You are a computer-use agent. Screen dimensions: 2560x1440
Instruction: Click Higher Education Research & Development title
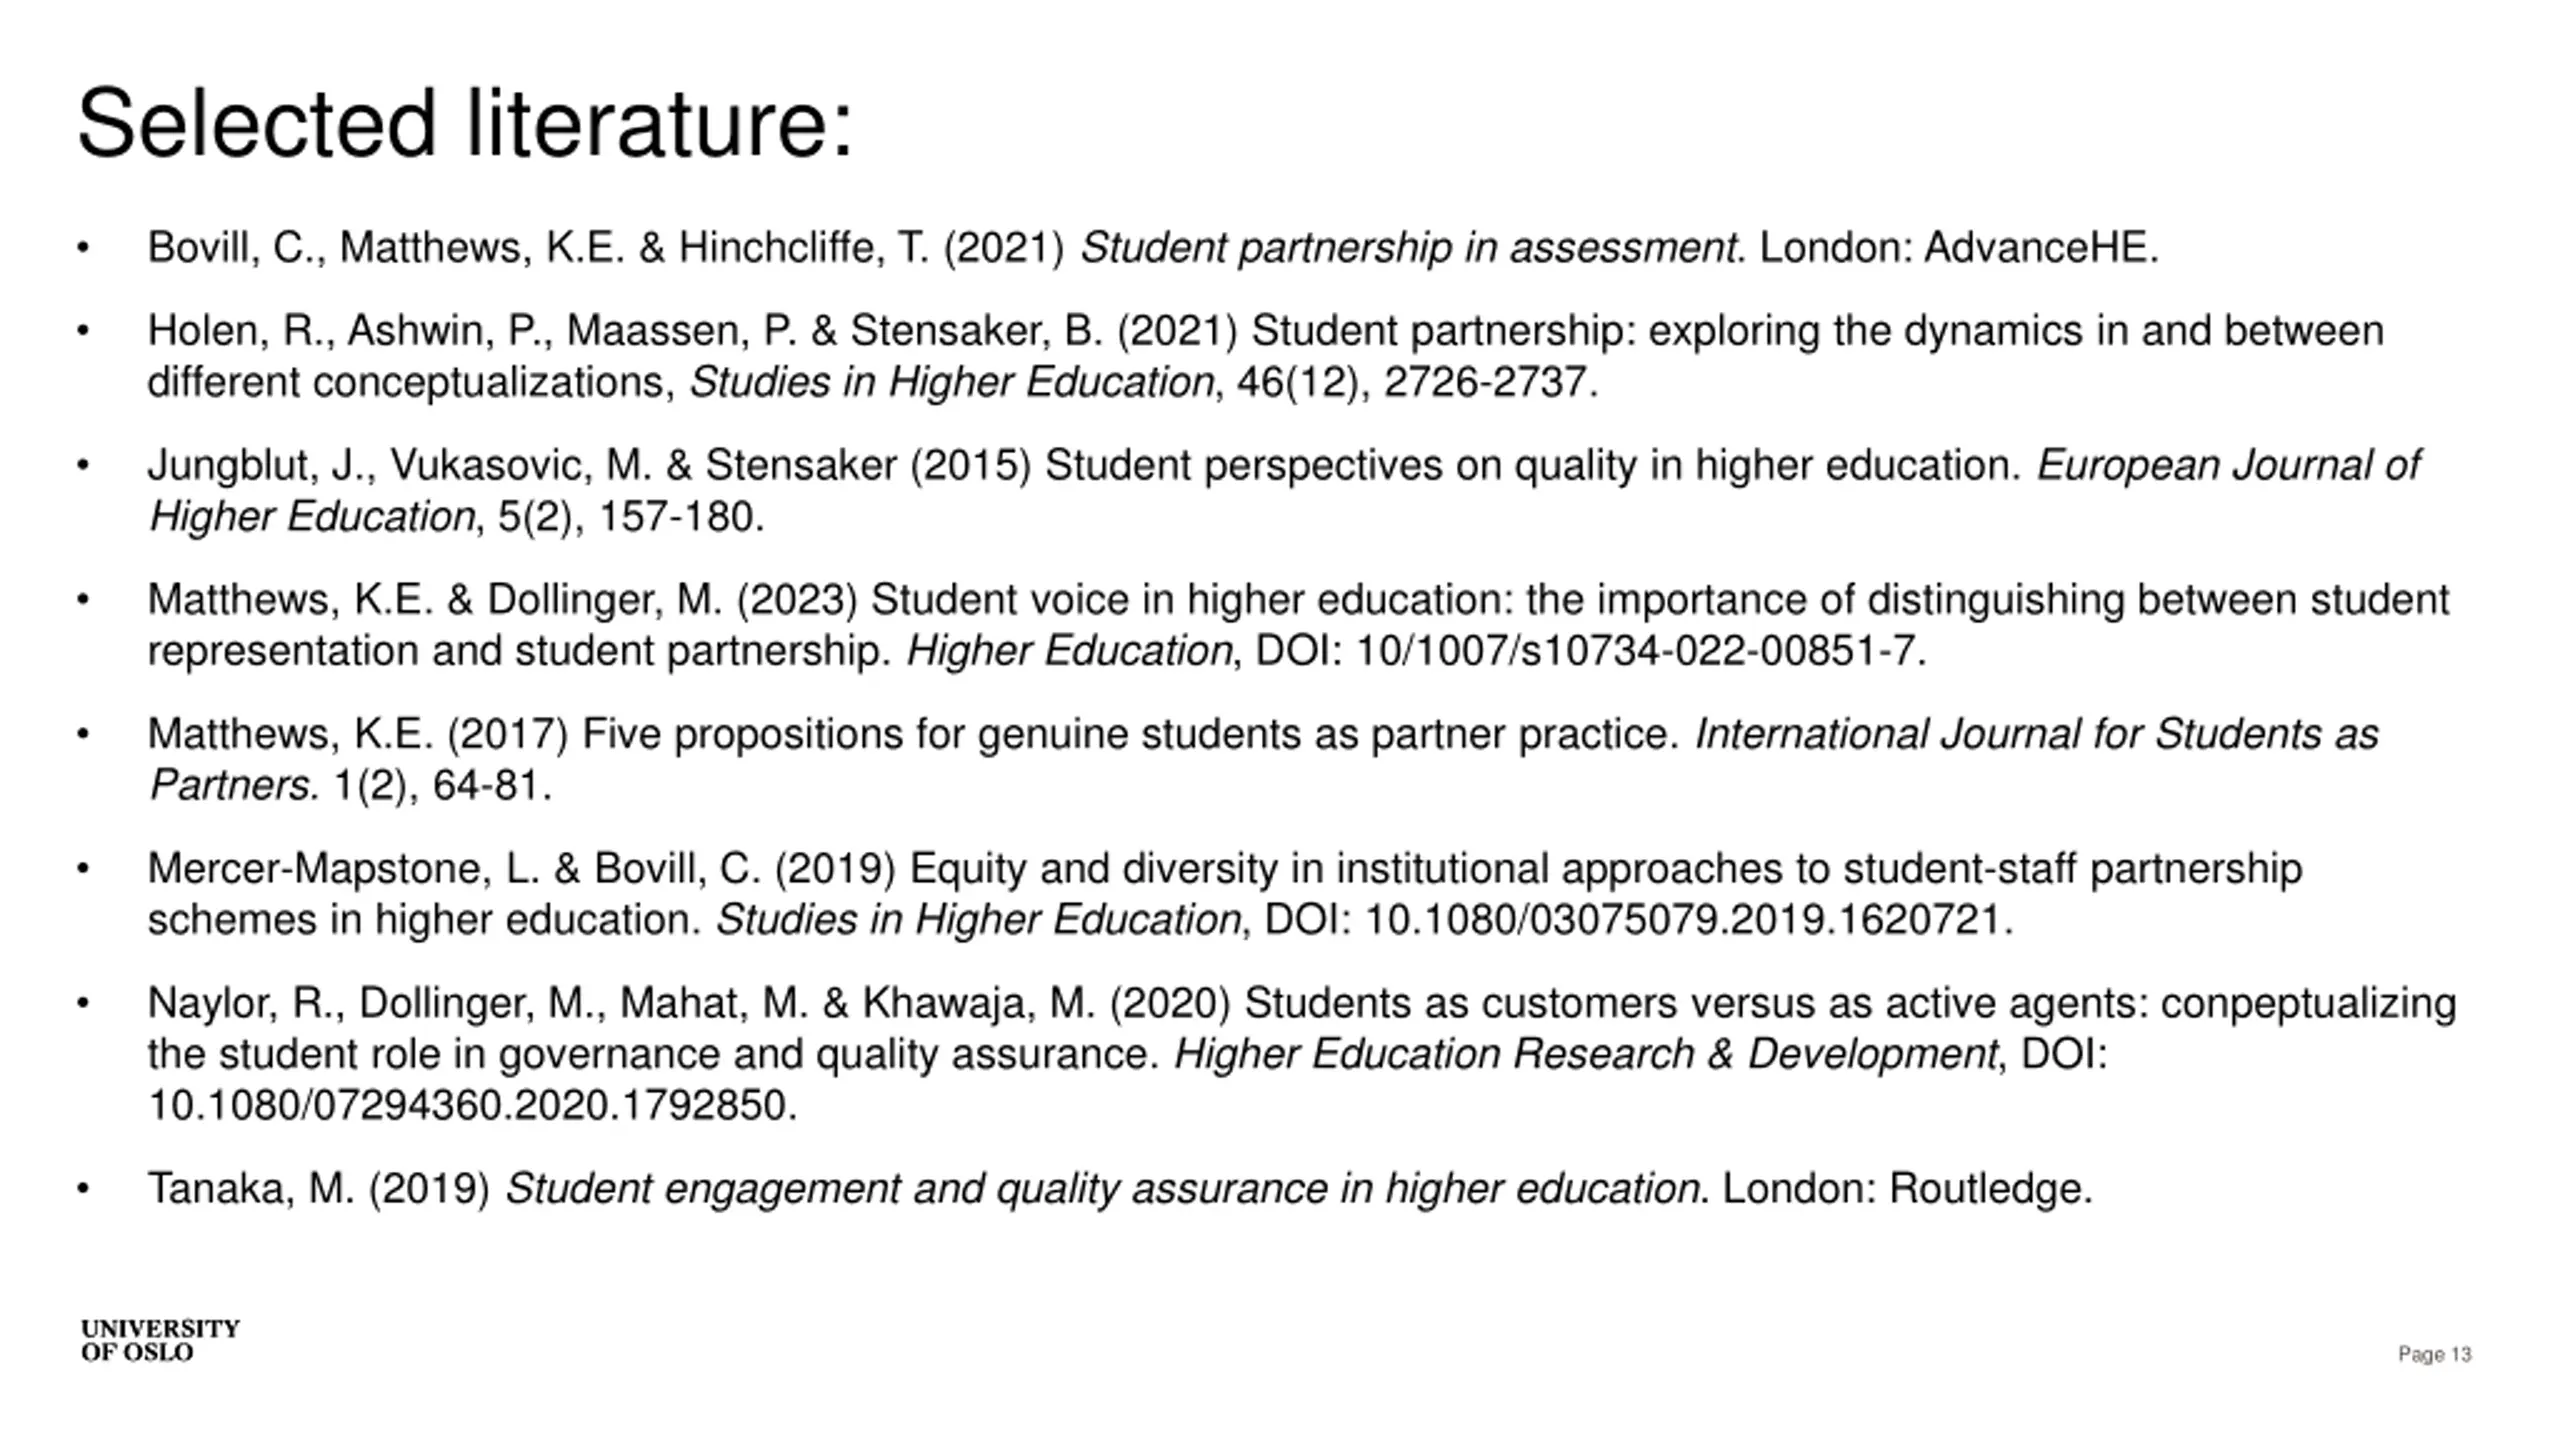1585,1054
